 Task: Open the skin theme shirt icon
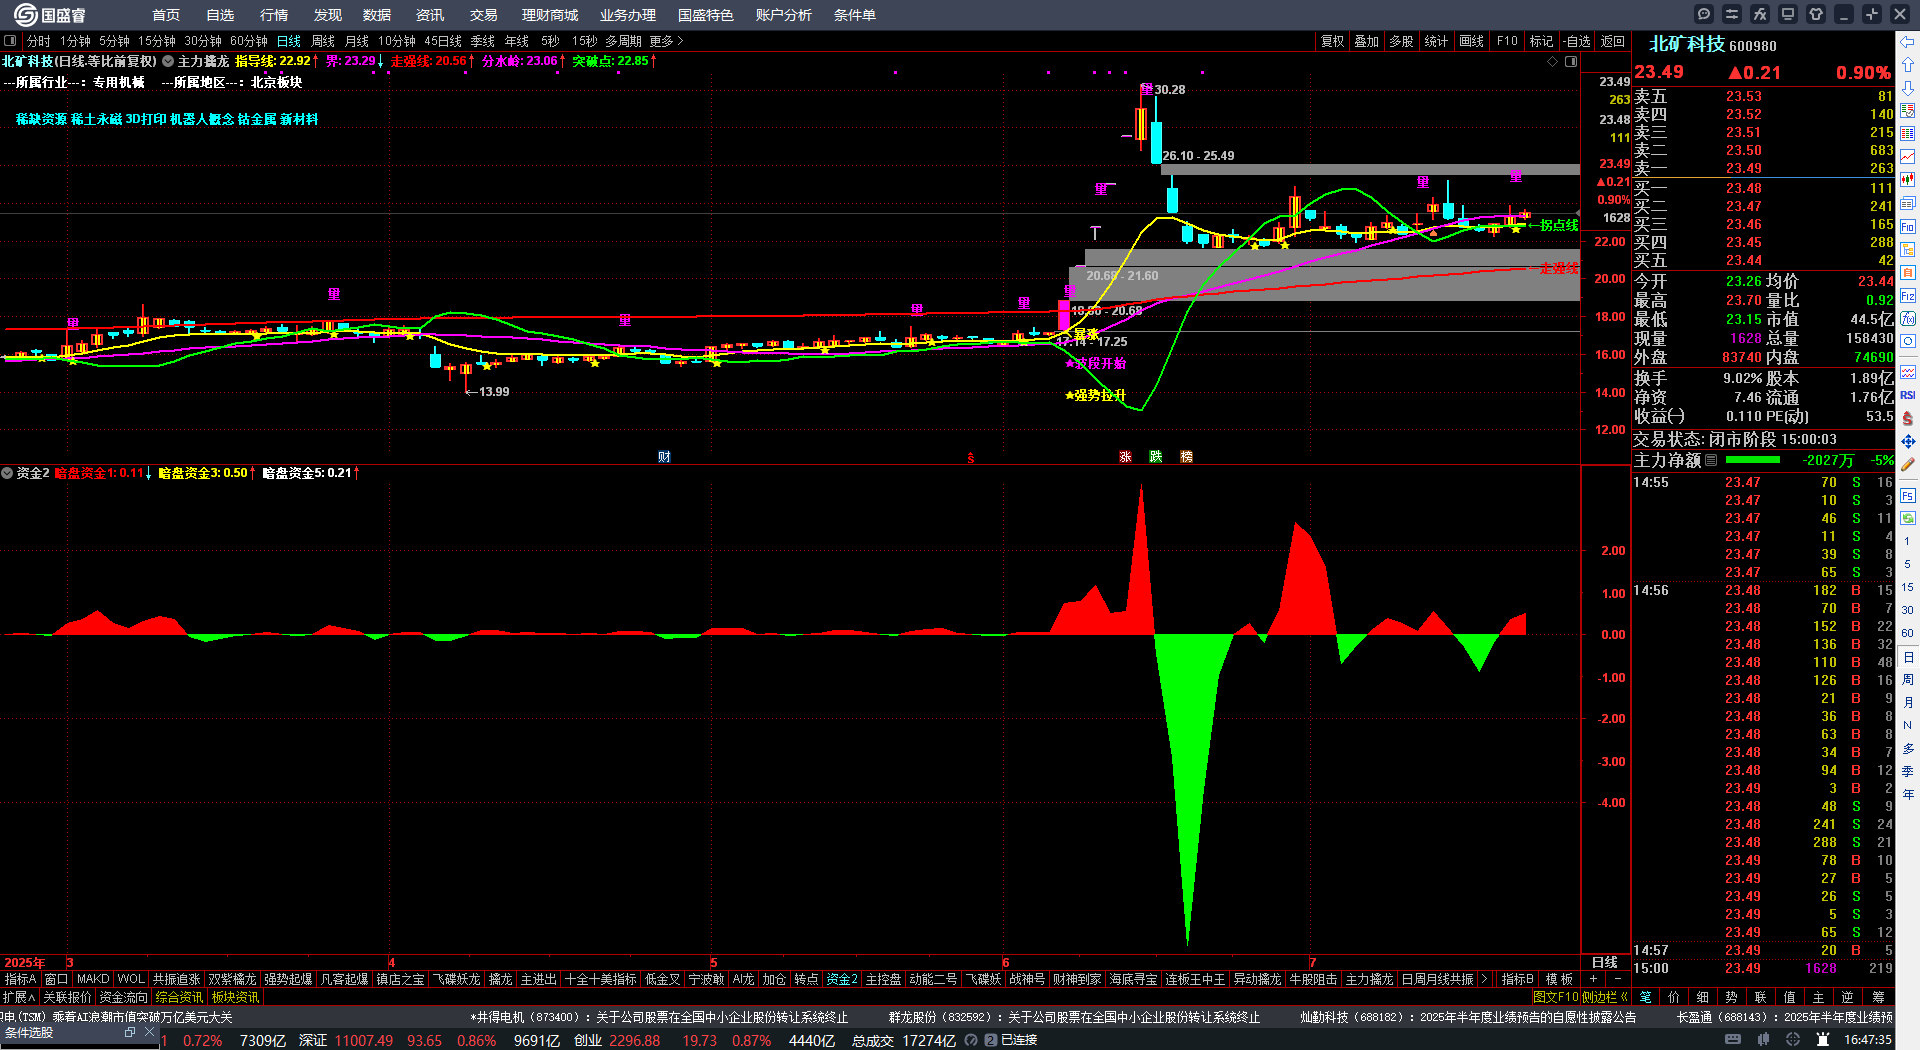click(1816, 14)
